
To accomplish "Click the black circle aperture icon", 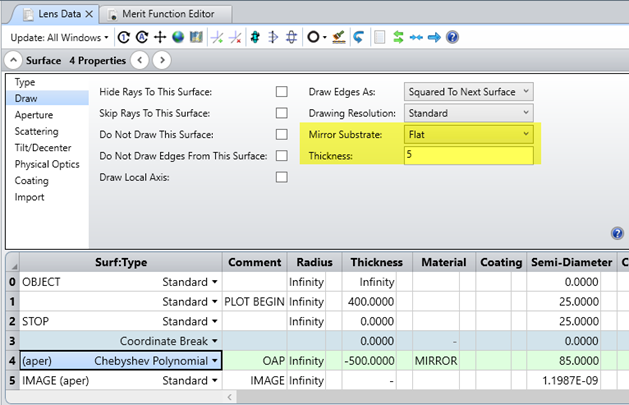I will tap(313, 37).
